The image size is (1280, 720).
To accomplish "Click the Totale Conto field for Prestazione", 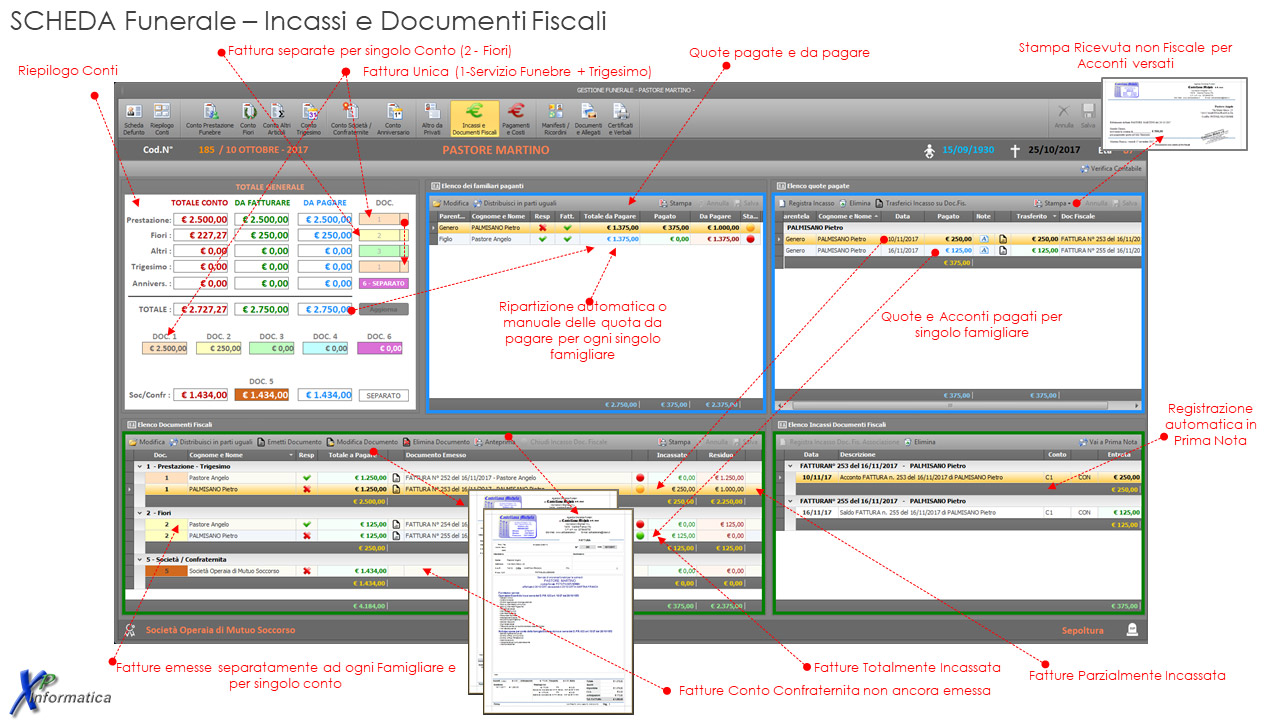I will [x=201, y=219].
